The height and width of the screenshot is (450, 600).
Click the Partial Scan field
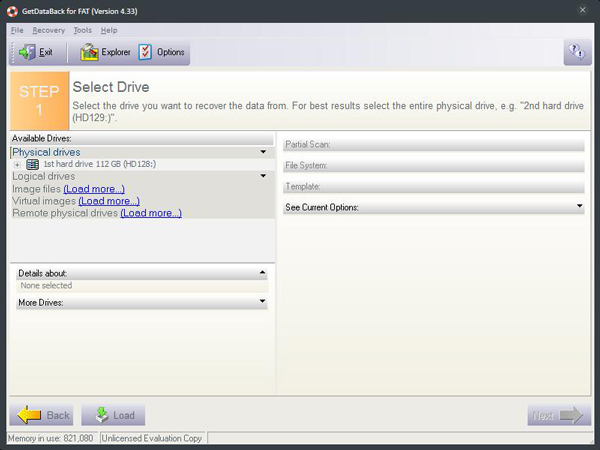click(x=434, y=145)
